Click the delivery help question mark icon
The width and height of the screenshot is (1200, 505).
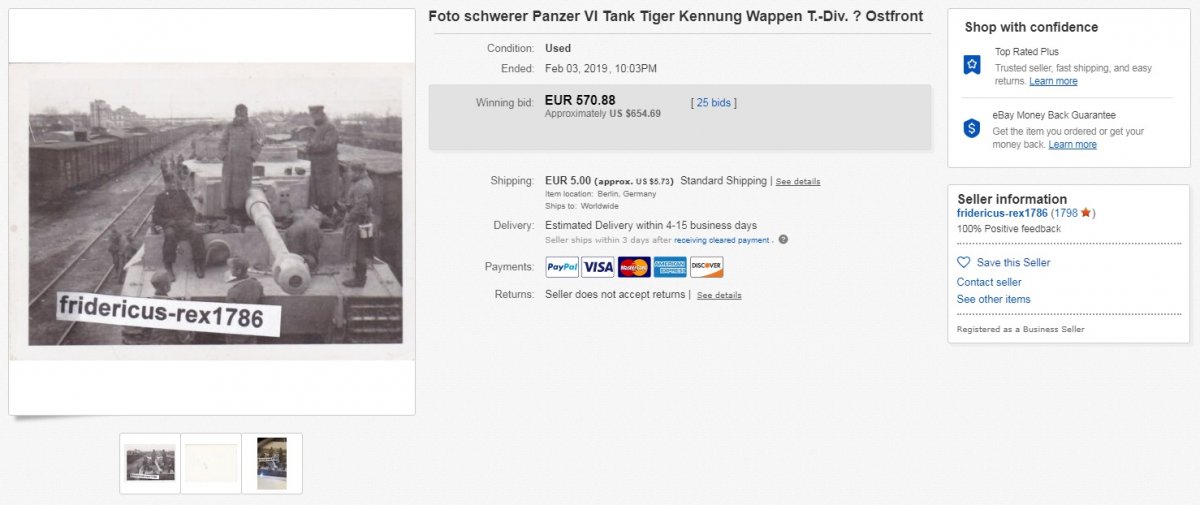click(783, 240)
